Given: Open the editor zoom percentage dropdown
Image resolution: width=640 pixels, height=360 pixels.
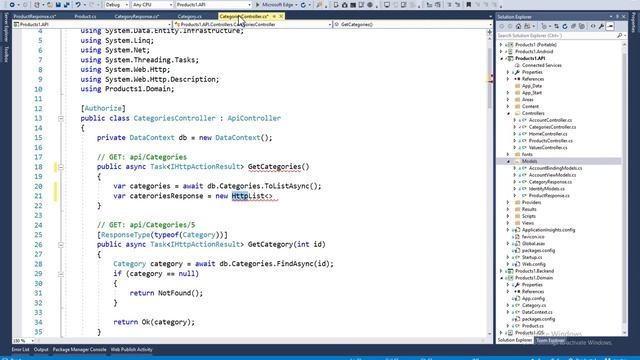Looking at the screenshot, I should tap(23, 340).
